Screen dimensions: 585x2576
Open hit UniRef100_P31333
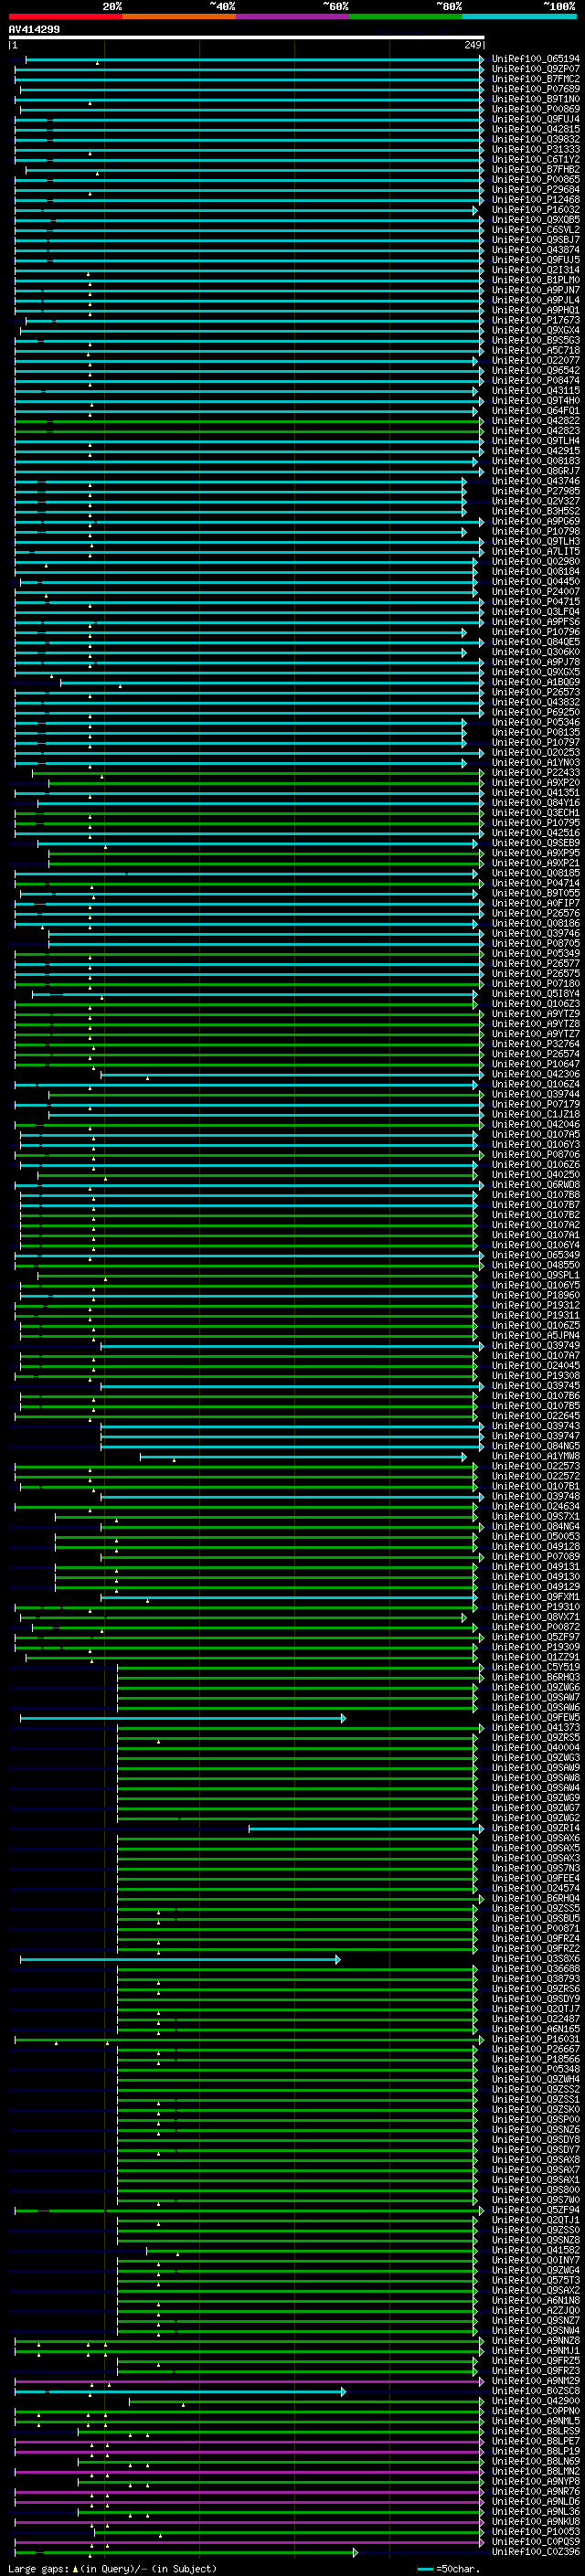coord(536,149)
